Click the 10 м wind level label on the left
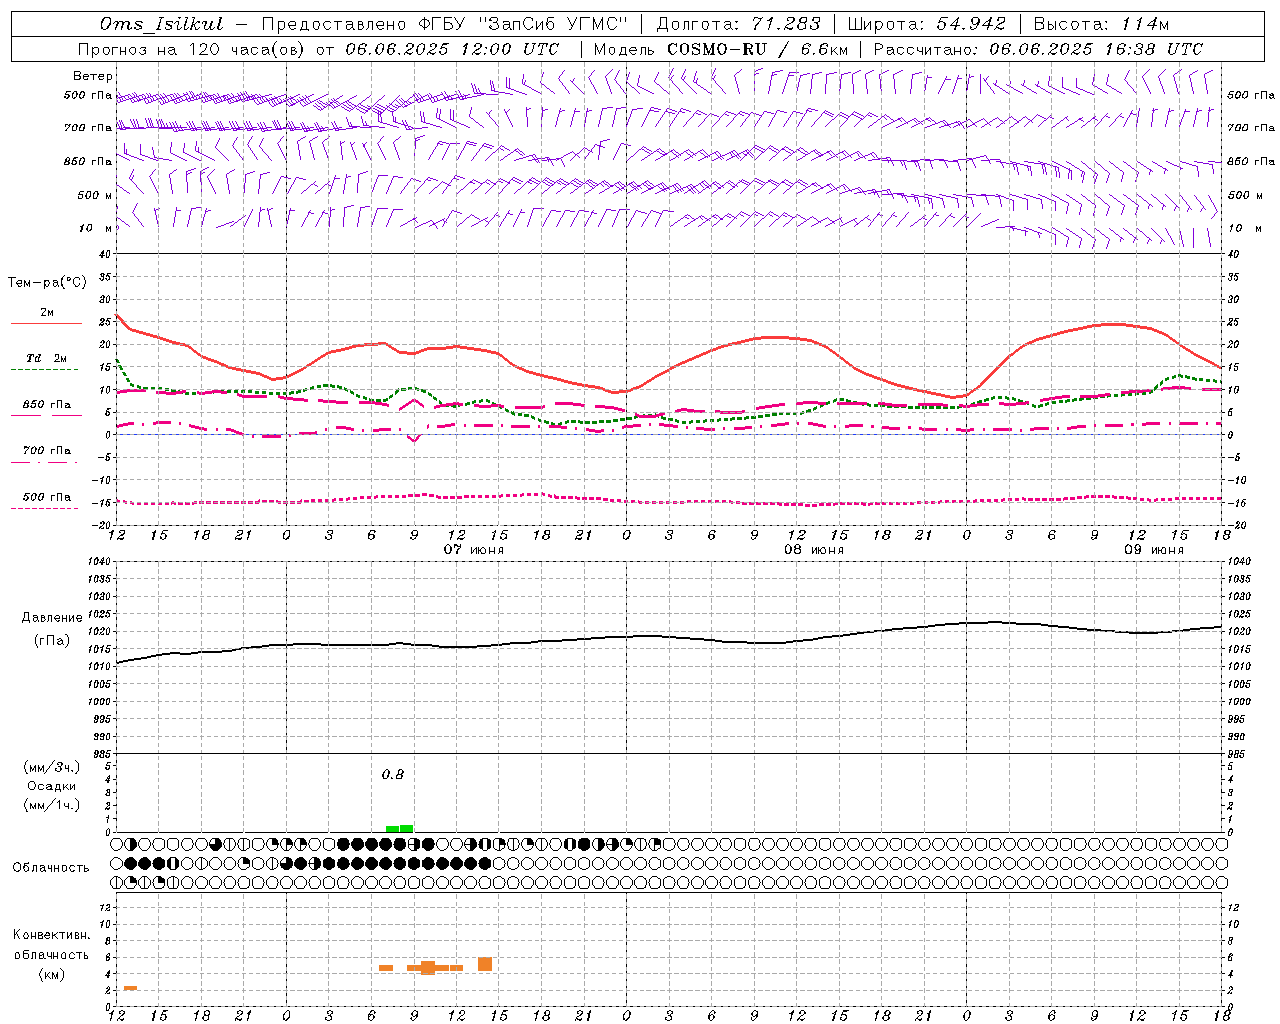This screenshot has height=1024, width=1280. coord(97,228)
